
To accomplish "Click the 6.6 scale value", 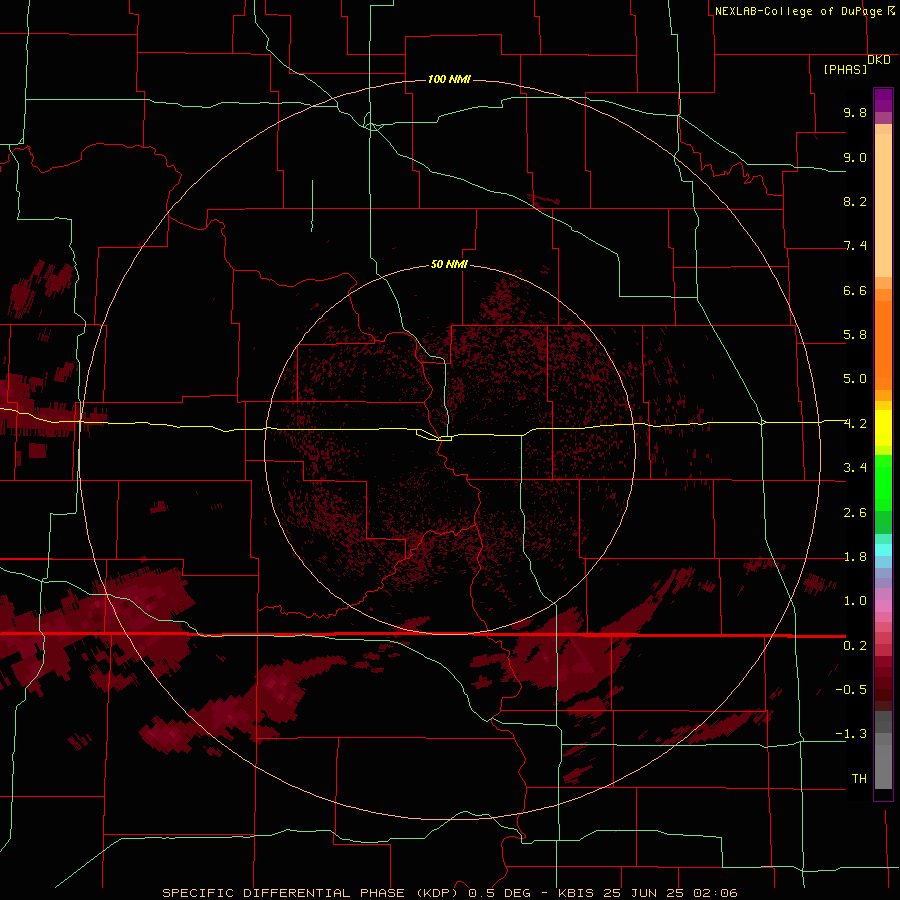I will tap(855, 290).
